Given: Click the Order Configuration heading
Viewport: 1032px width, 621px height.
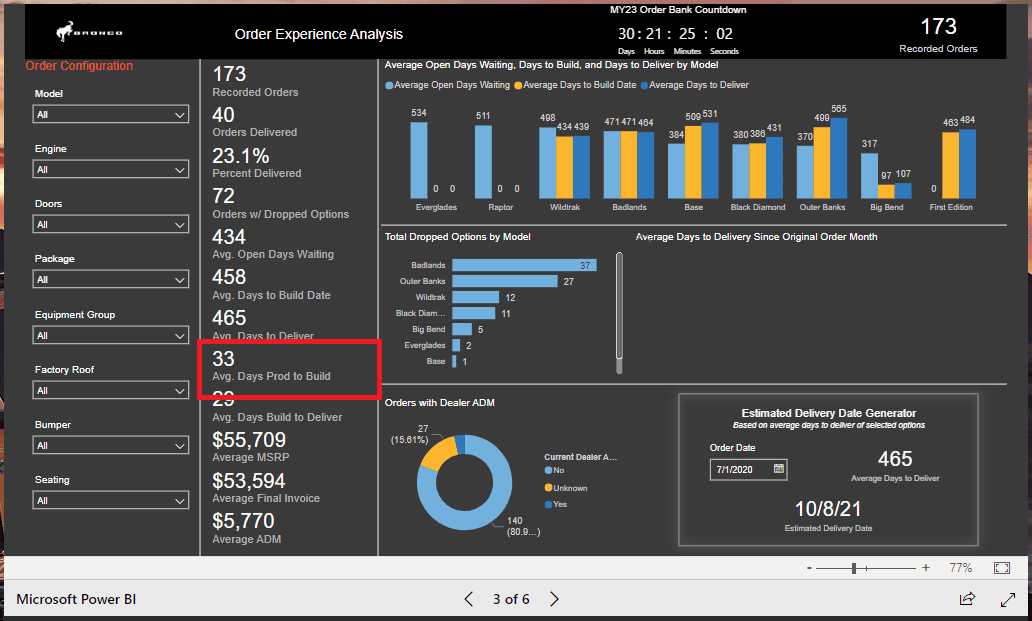Looking at the screenshot, I should click(79, 66).
